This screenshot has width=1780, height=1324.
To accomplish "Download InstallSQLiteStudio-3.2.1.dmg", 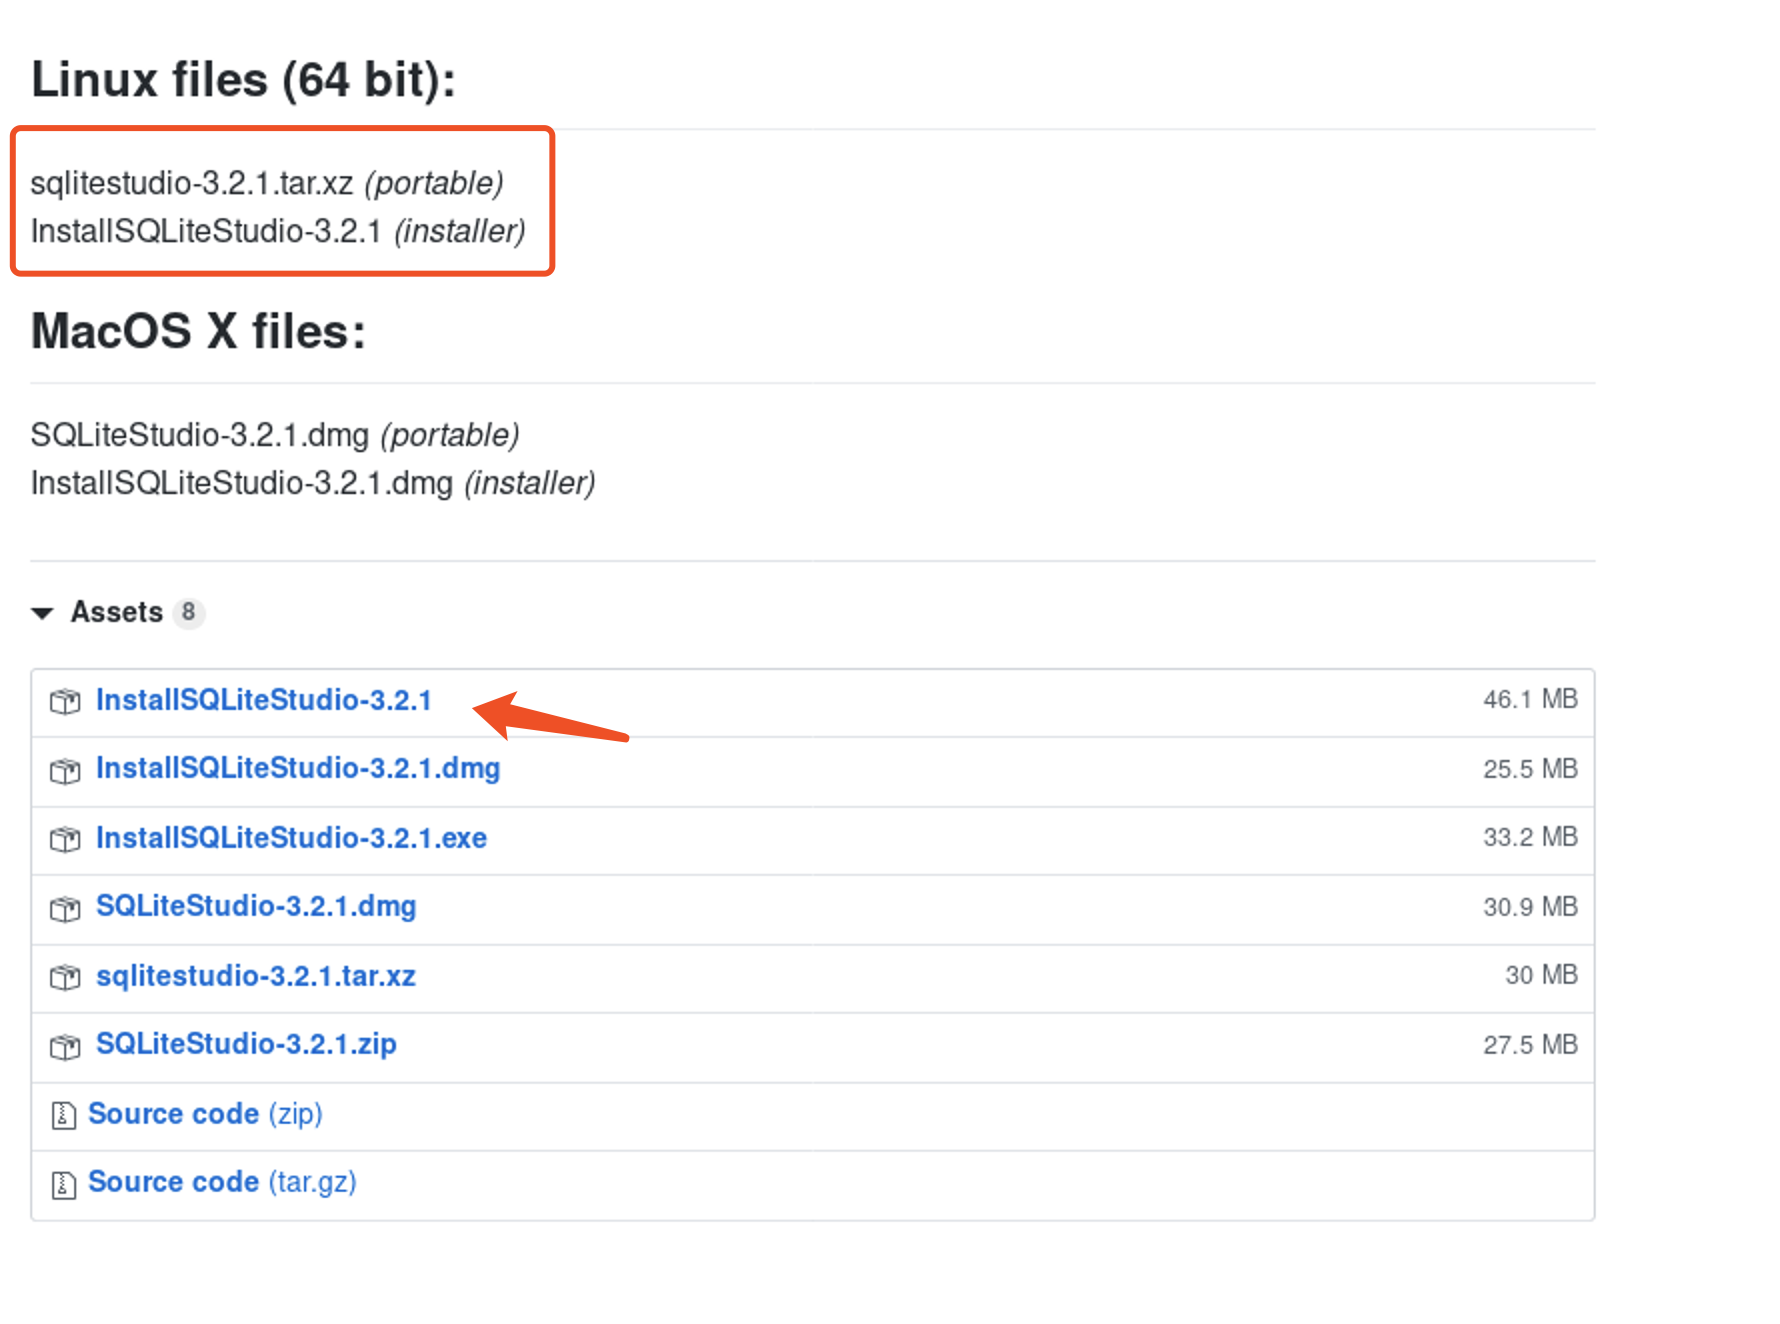I will coord(298,768).
